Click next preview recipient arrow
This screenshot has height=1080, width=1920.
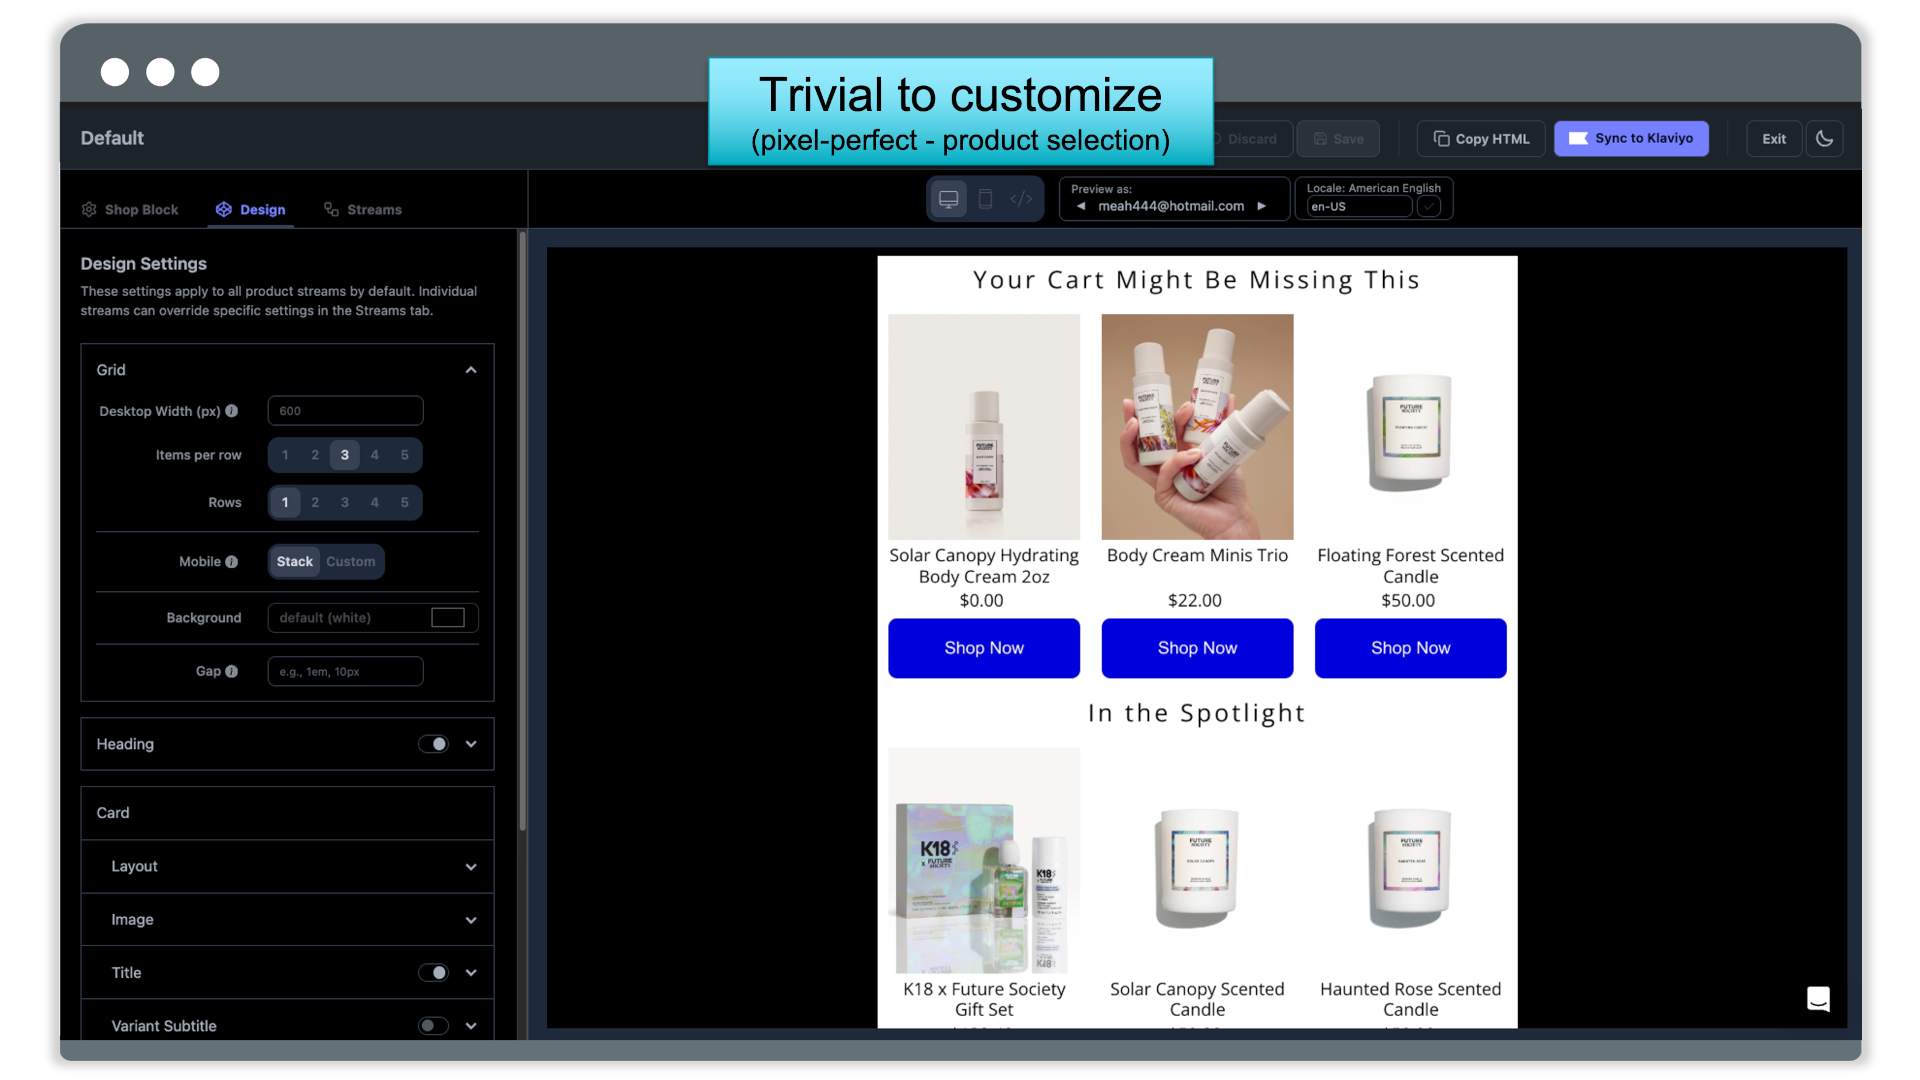[1262, 206]
